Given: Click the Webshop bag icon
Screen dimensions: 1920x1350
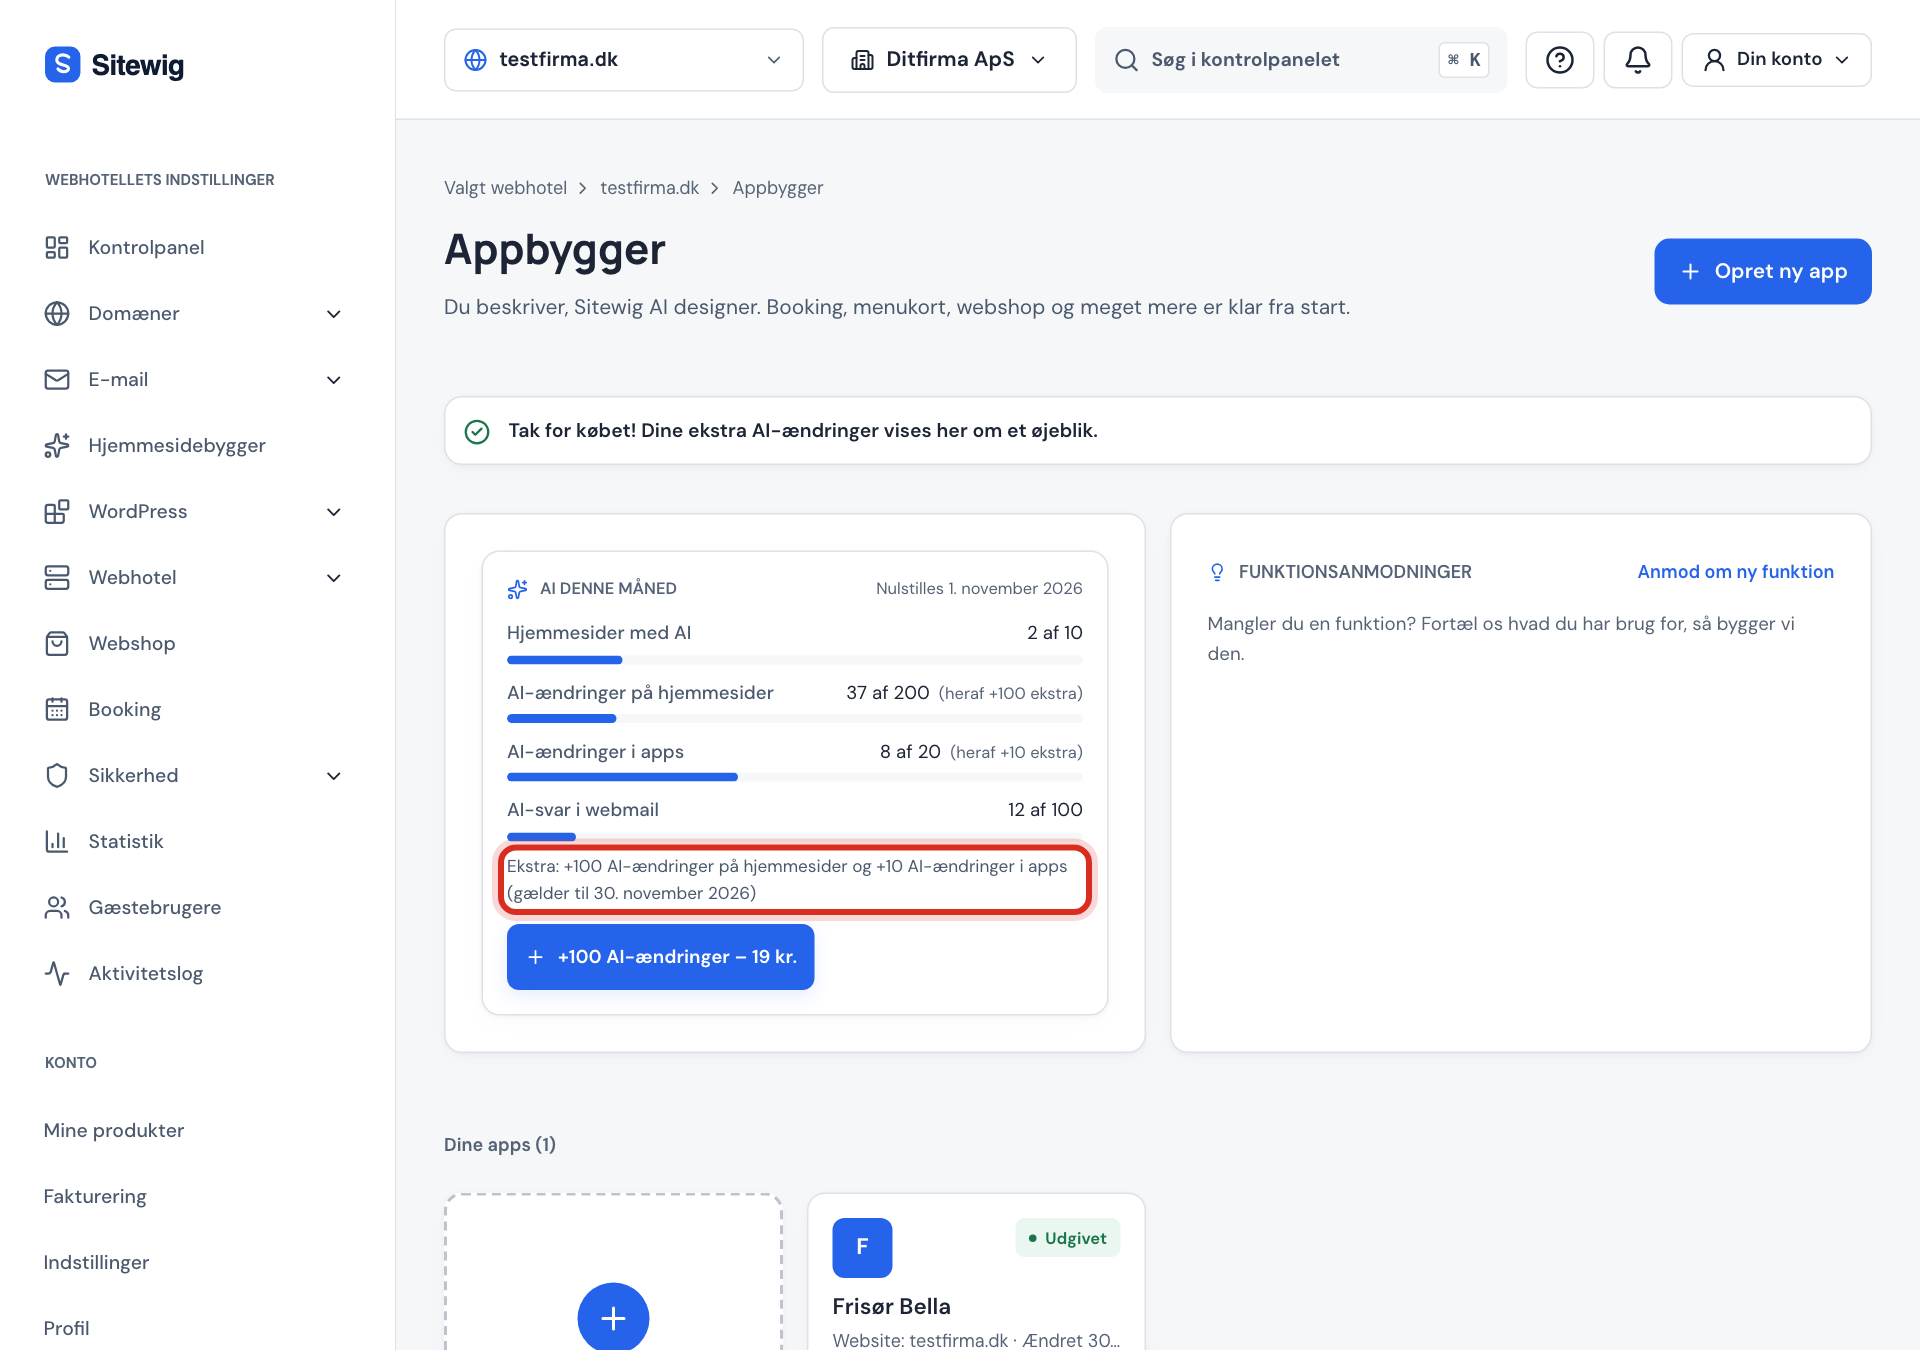Looking at the screenshot, I should [57, 643].
